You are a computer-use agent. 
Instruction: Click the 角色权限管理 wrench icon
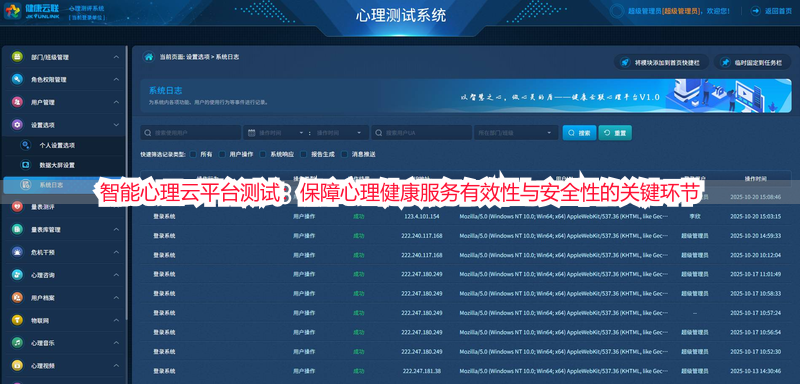[17, 80]
